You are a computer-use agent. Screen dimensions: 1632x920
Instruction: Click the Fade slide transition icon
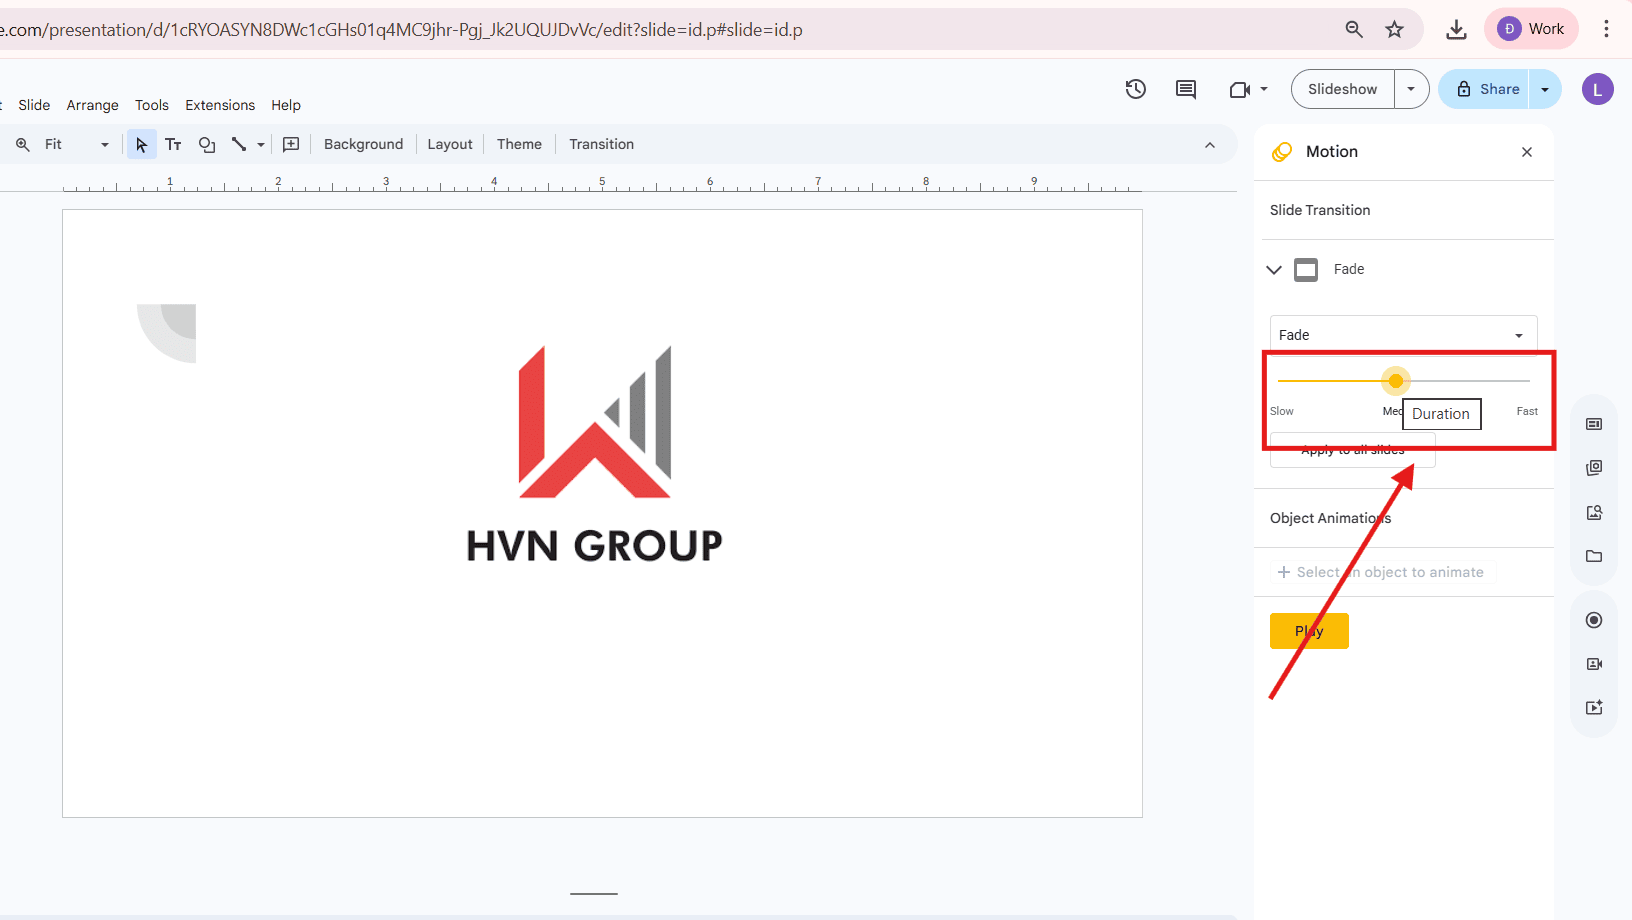click(x=1306, y=270)
